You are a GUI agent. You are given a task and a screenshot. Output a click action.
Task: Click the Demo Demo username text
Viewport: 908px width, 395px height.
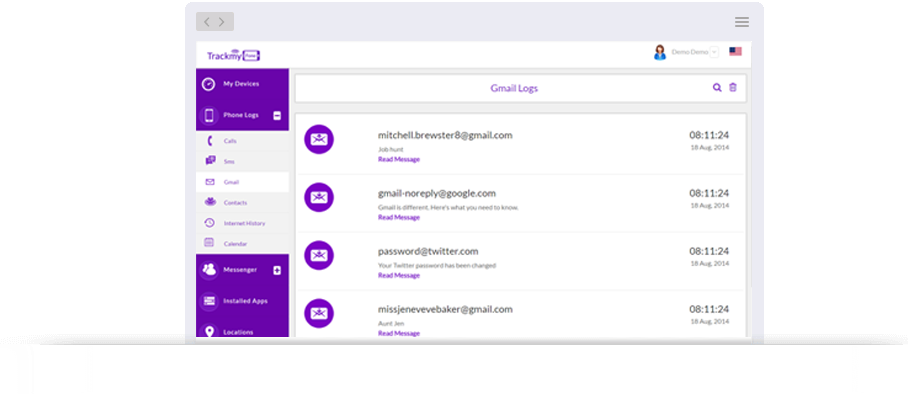pyautogui.click(x=690, y=52)
